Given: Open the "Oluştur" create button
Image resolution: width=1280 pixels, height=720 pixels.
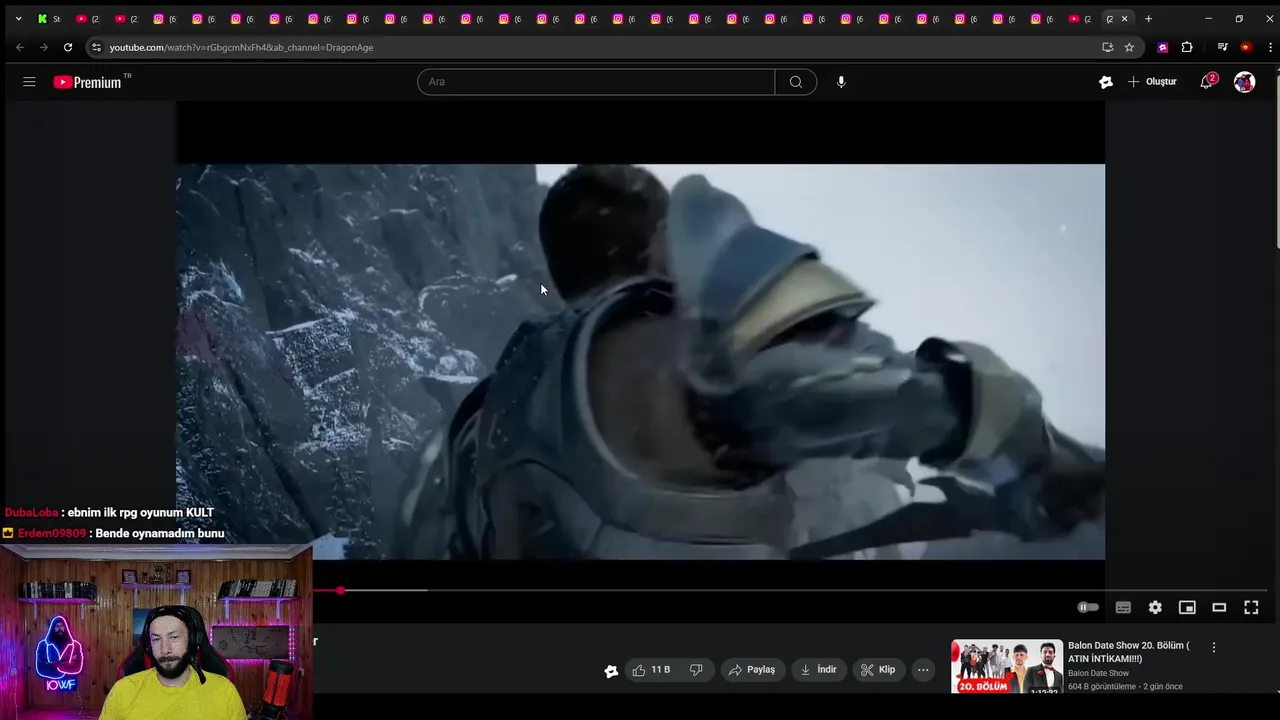Looking at the screenshot, I should (1152, 82).
